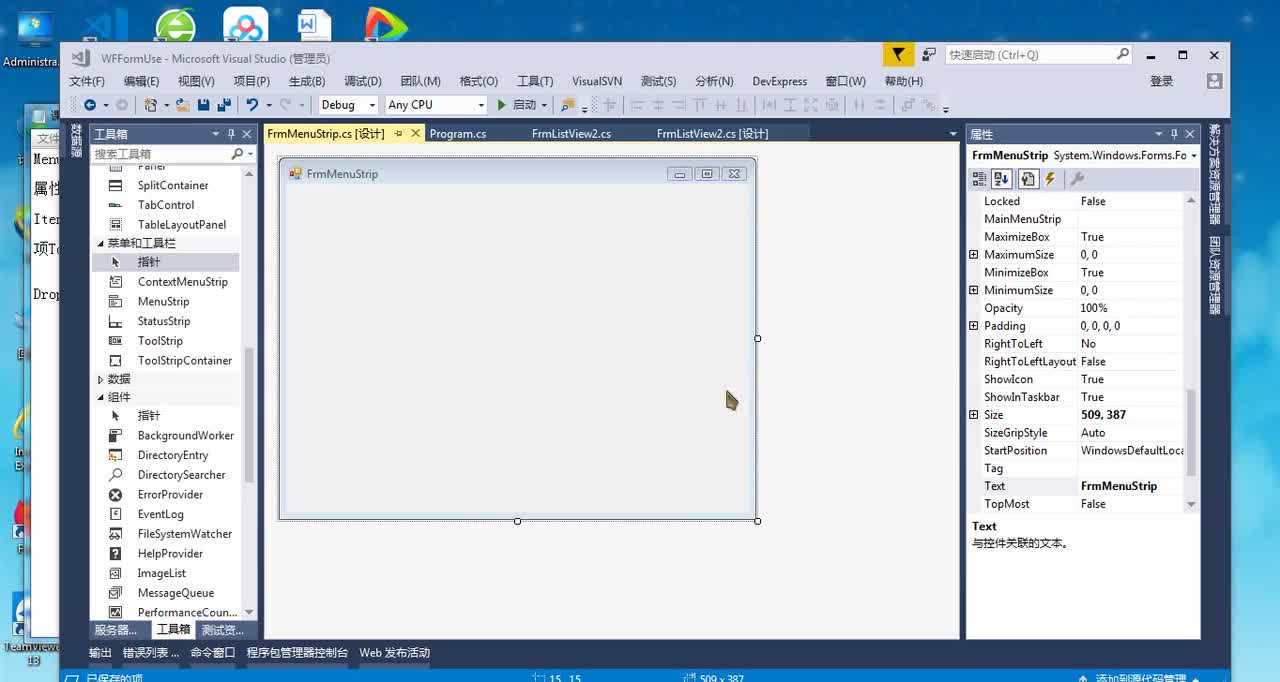Viewport: 1280px width, 682px height.
Task: Open the 错误列表 bottom panel tab
Action: (151, 652)
